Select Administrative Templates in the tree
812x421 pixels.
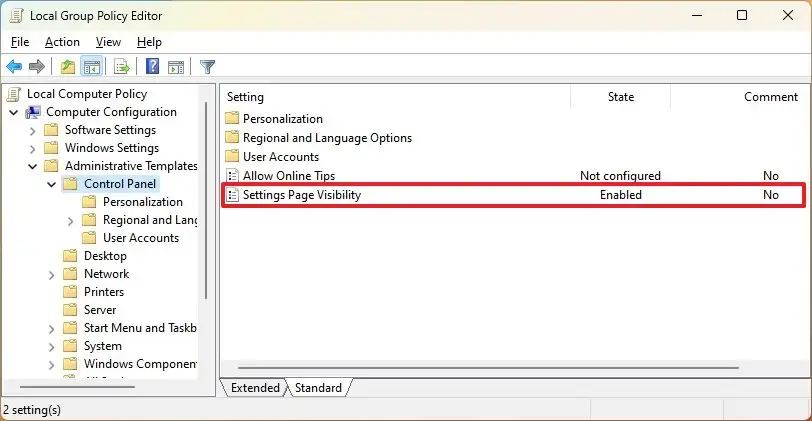coord(131,166)
